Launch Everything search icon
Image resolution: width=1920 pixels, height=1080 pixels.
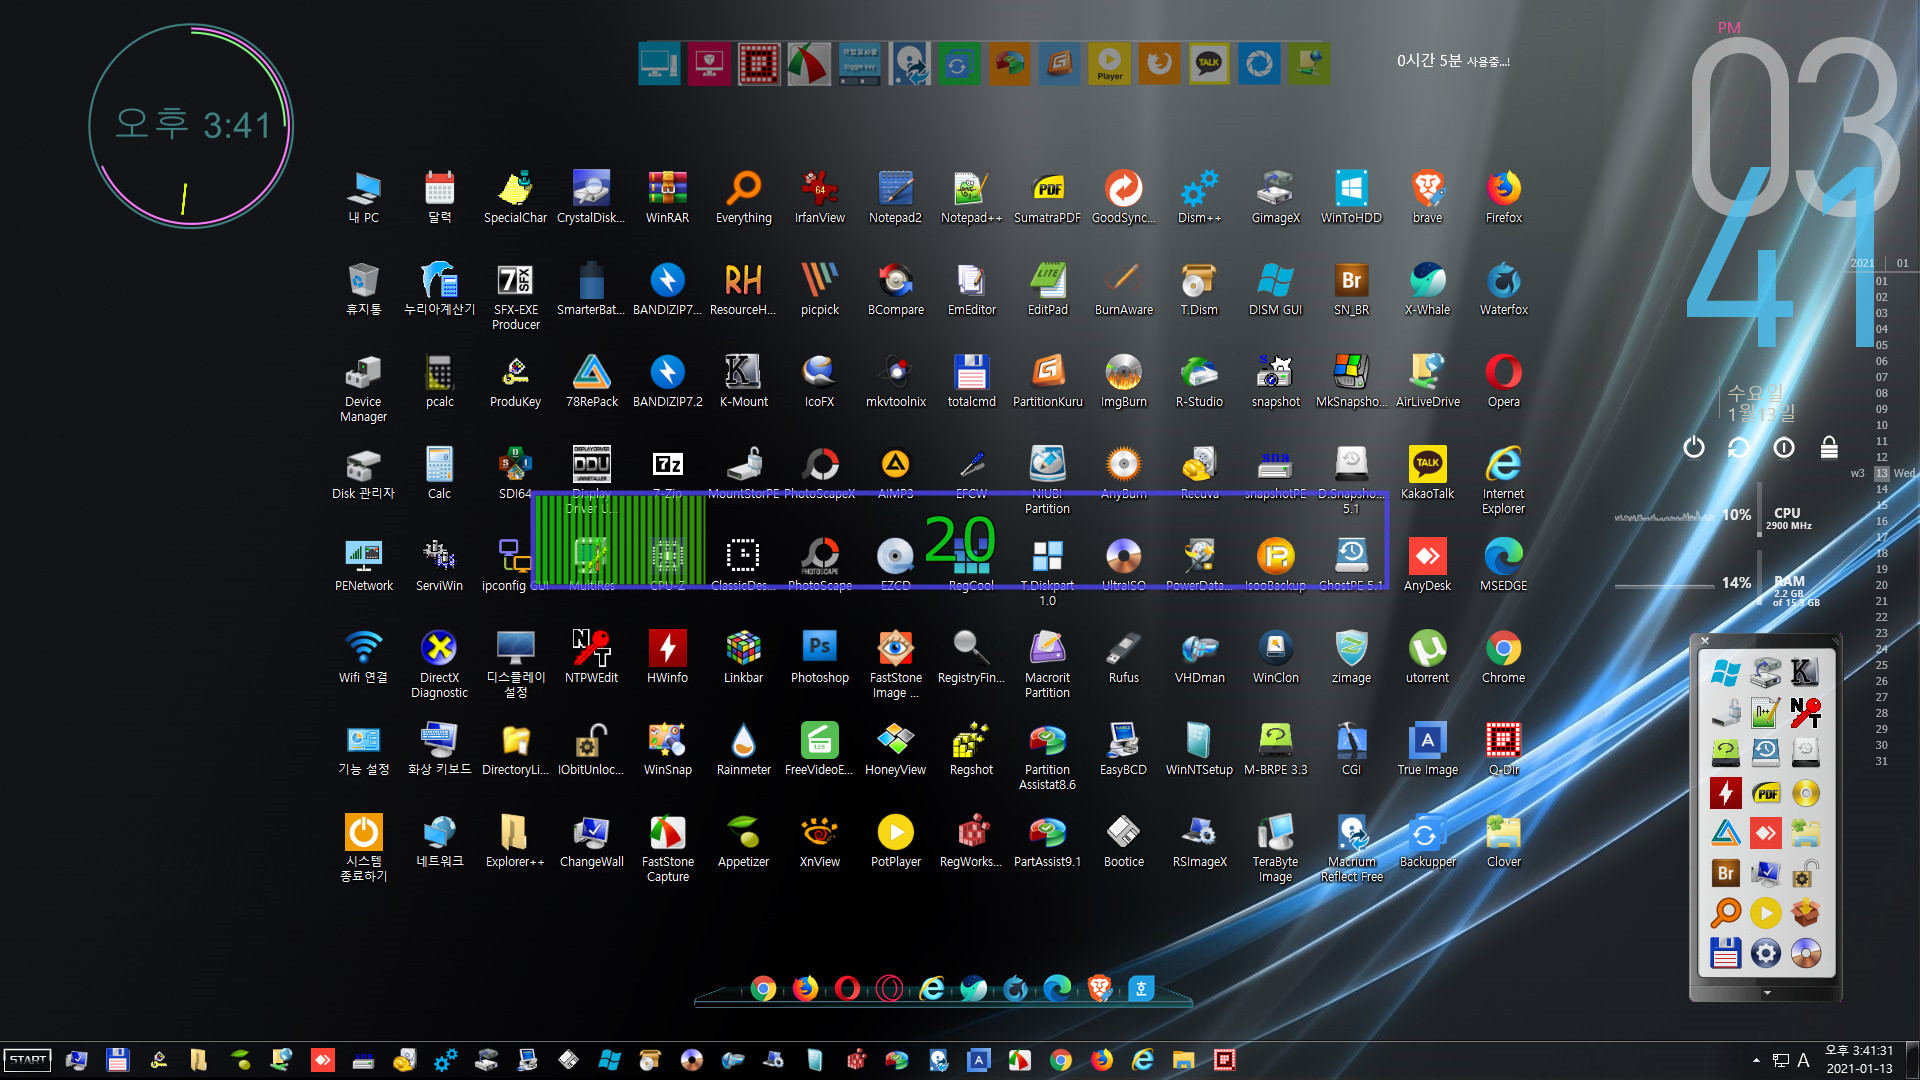click(x=743, y=196)
